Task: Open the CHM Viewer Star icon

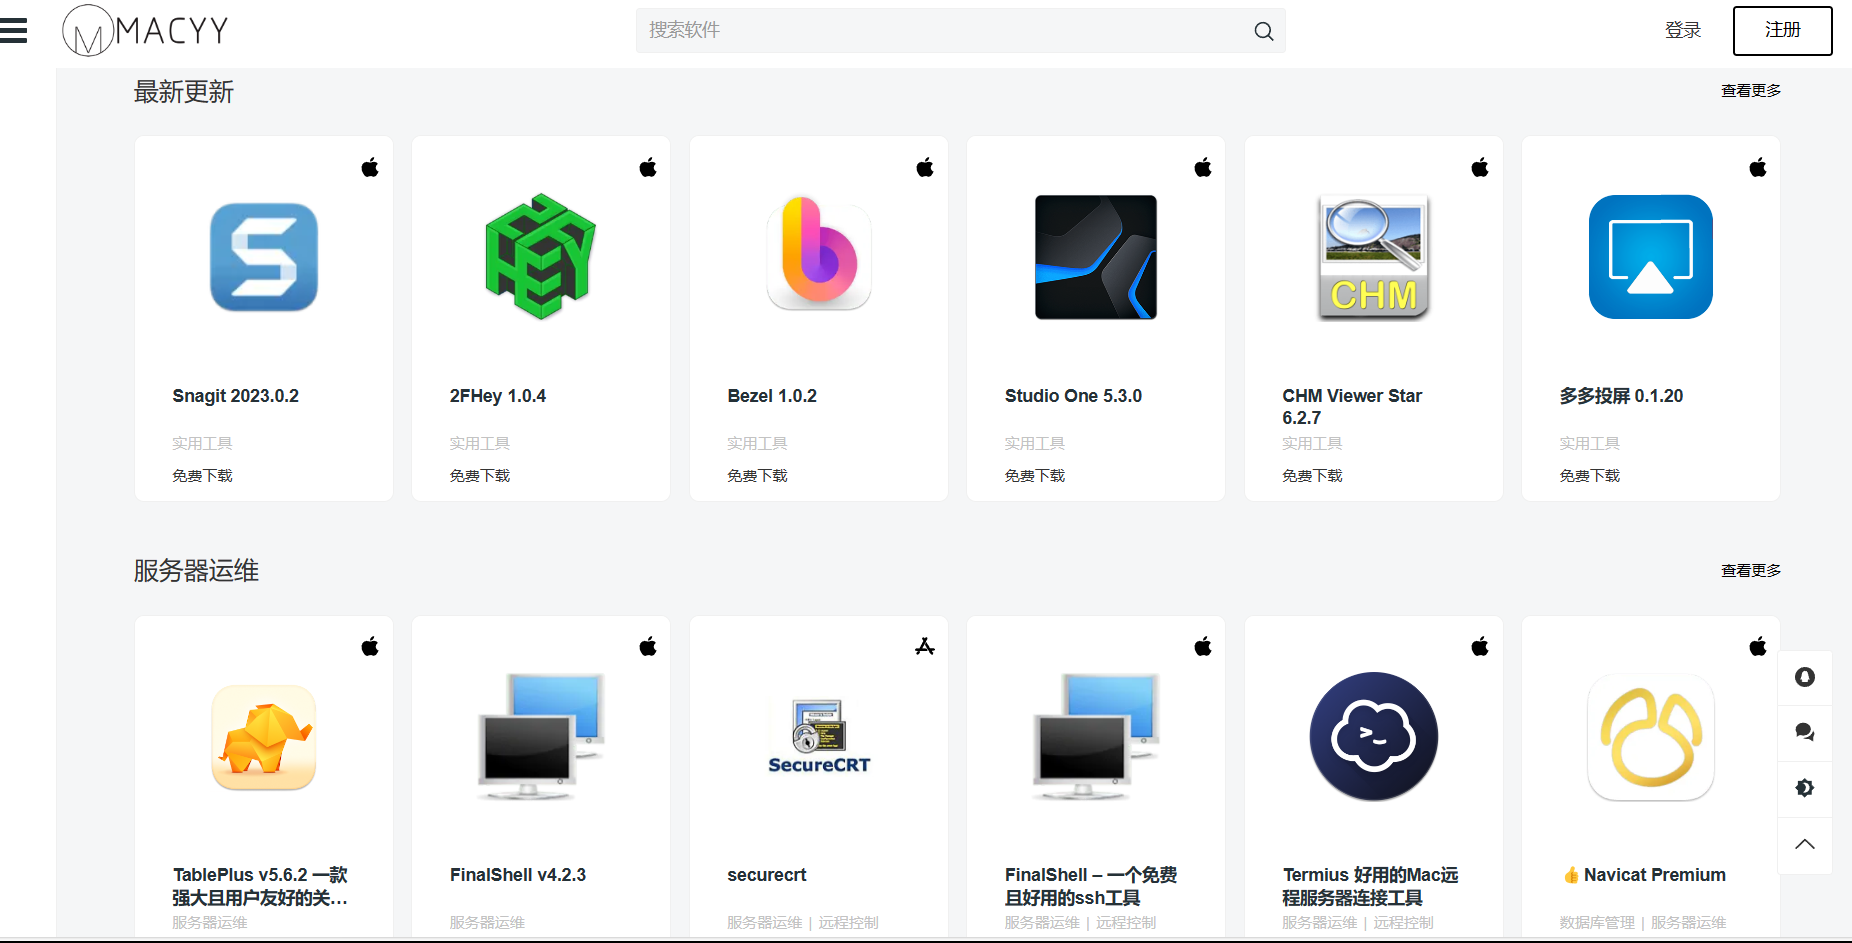Action: [1373, 257]
